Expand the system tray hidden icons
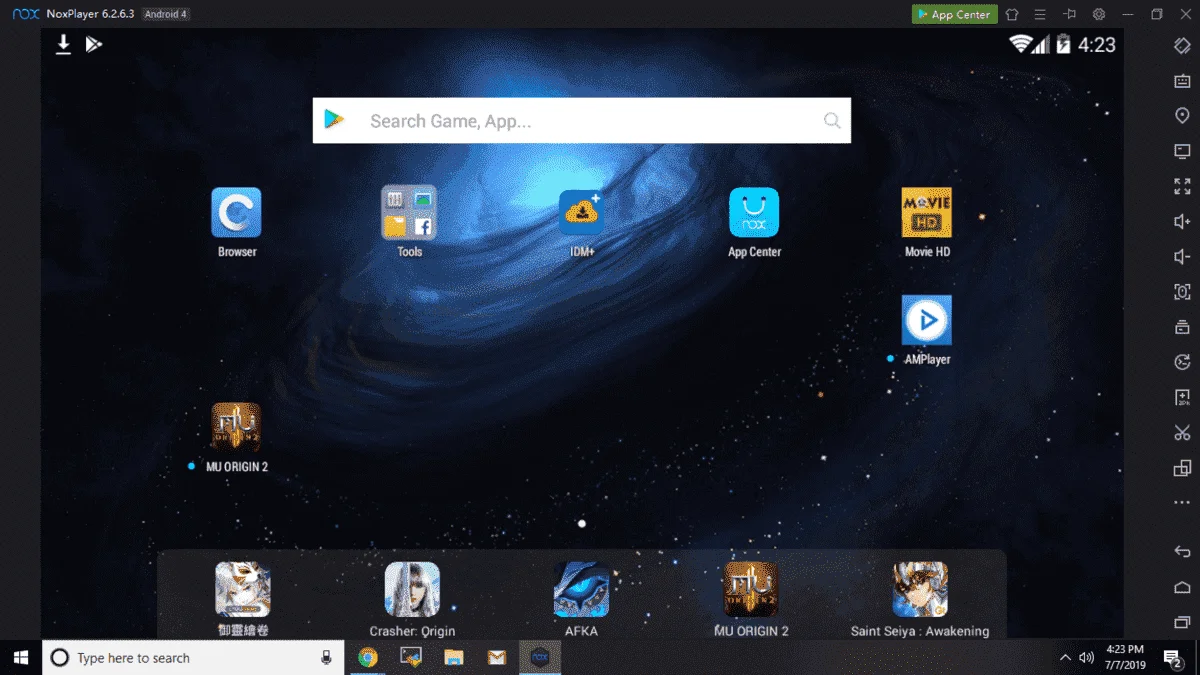The image size is (1200, 675). coord(1066,657)
